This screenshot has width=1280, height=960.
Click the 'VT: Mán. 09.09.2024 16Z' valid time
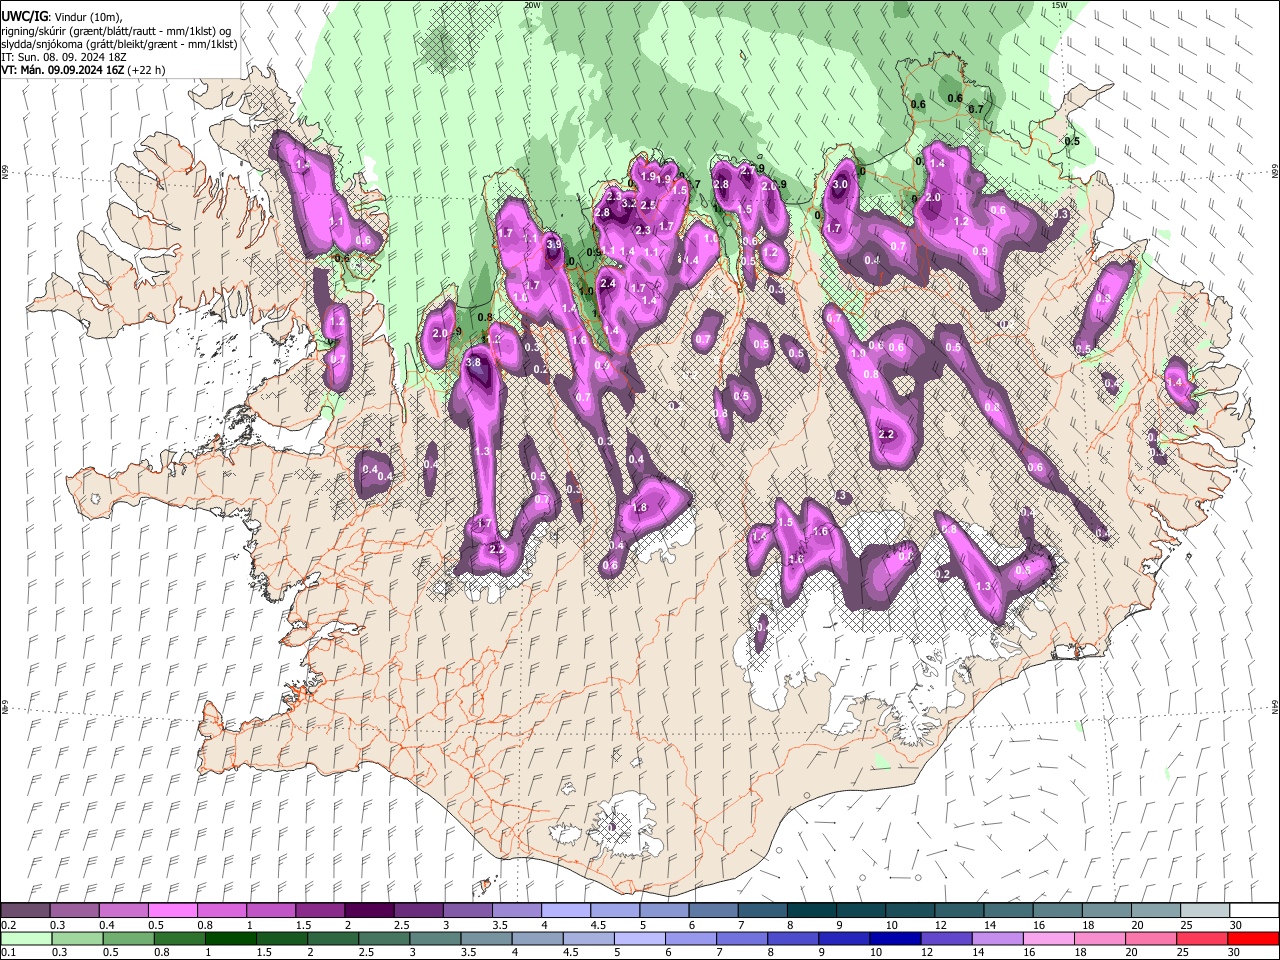63,70
